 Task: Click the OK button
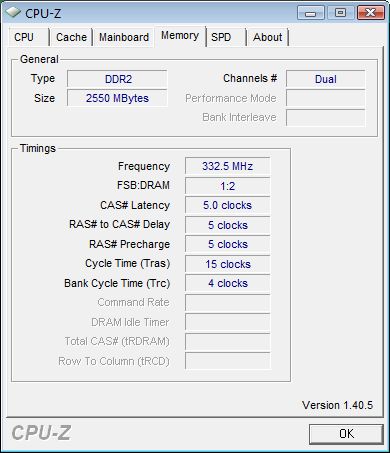tap(346, 434)
